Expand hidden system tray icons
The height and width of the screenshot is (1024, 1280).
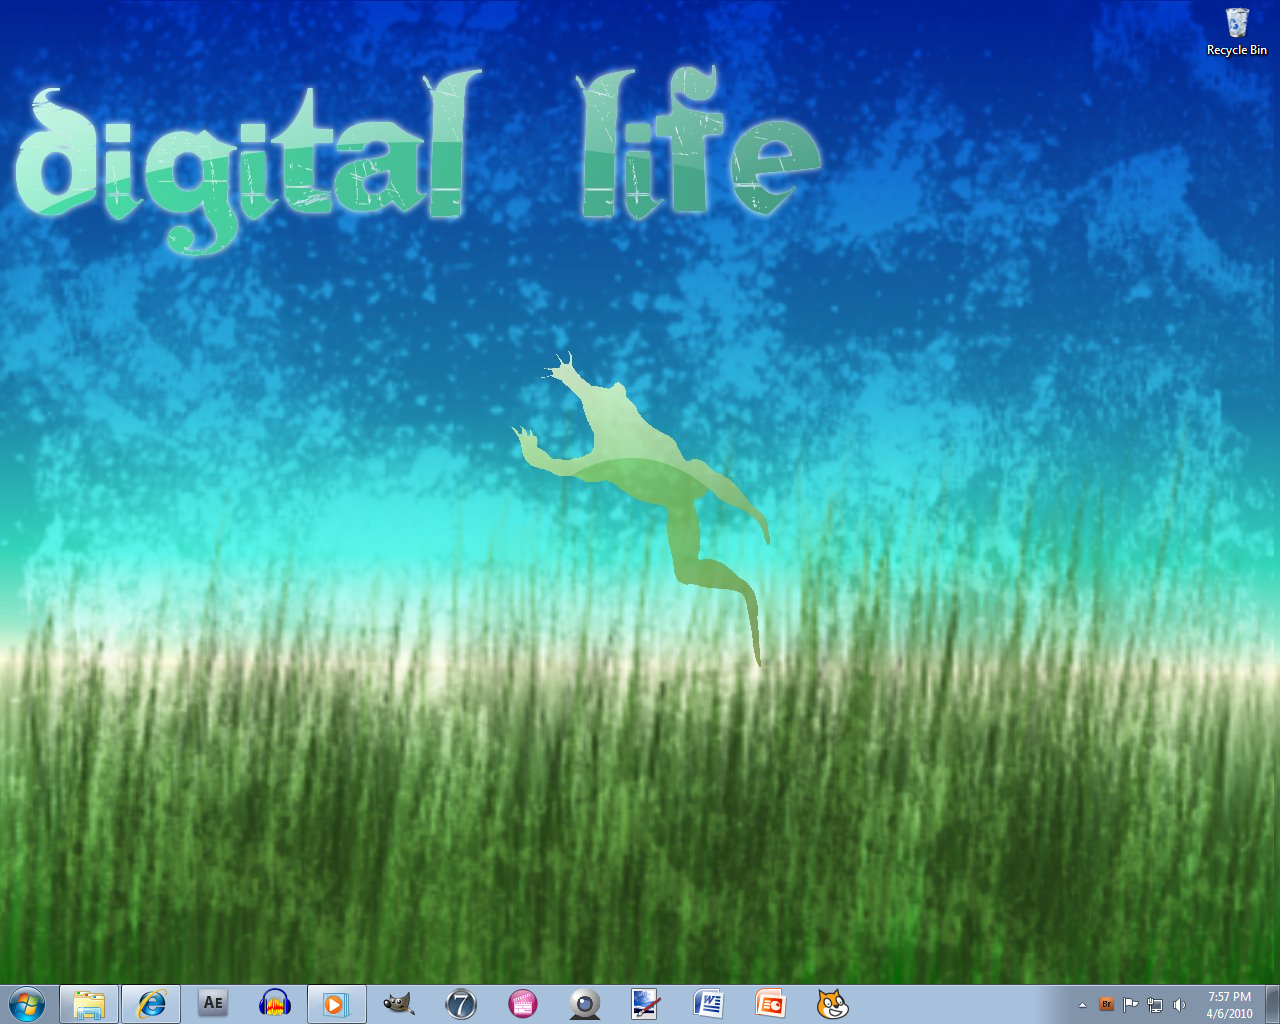pos(1082,1004)
